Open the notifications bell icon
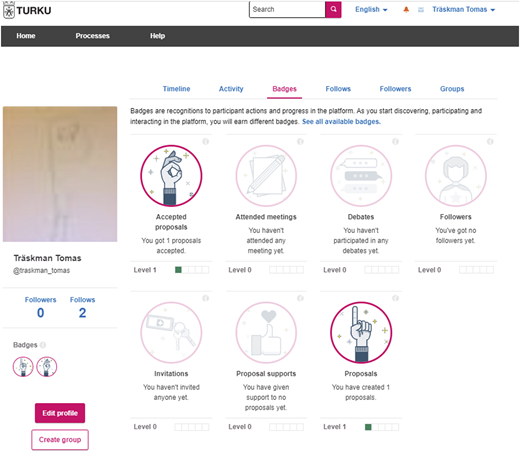This screenshot has width=520, height=452. tap(406, 10)
